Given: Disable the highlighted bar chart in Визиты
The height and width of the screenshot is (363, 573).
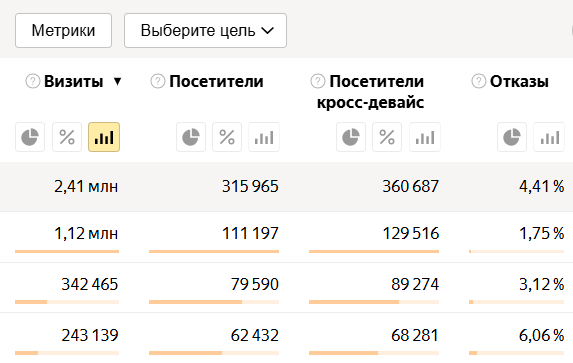Looking at the screenshot, I should point(104,137).
